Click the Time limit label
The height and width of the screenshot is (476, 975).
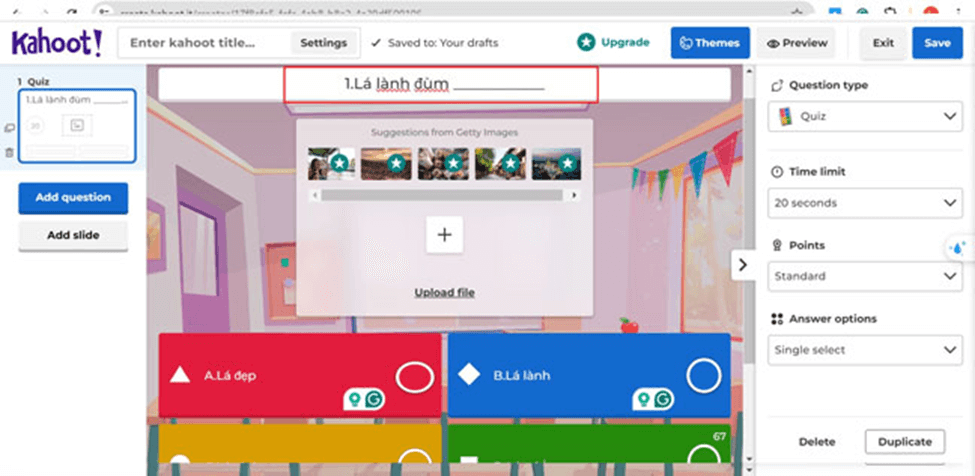pos(817,172)
